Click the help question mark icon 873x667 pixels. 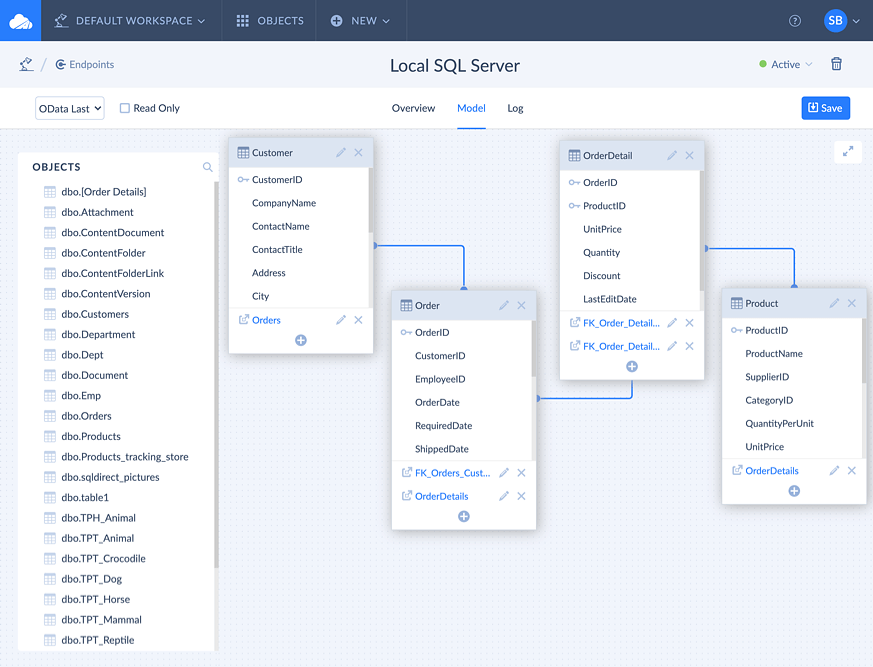795,21
